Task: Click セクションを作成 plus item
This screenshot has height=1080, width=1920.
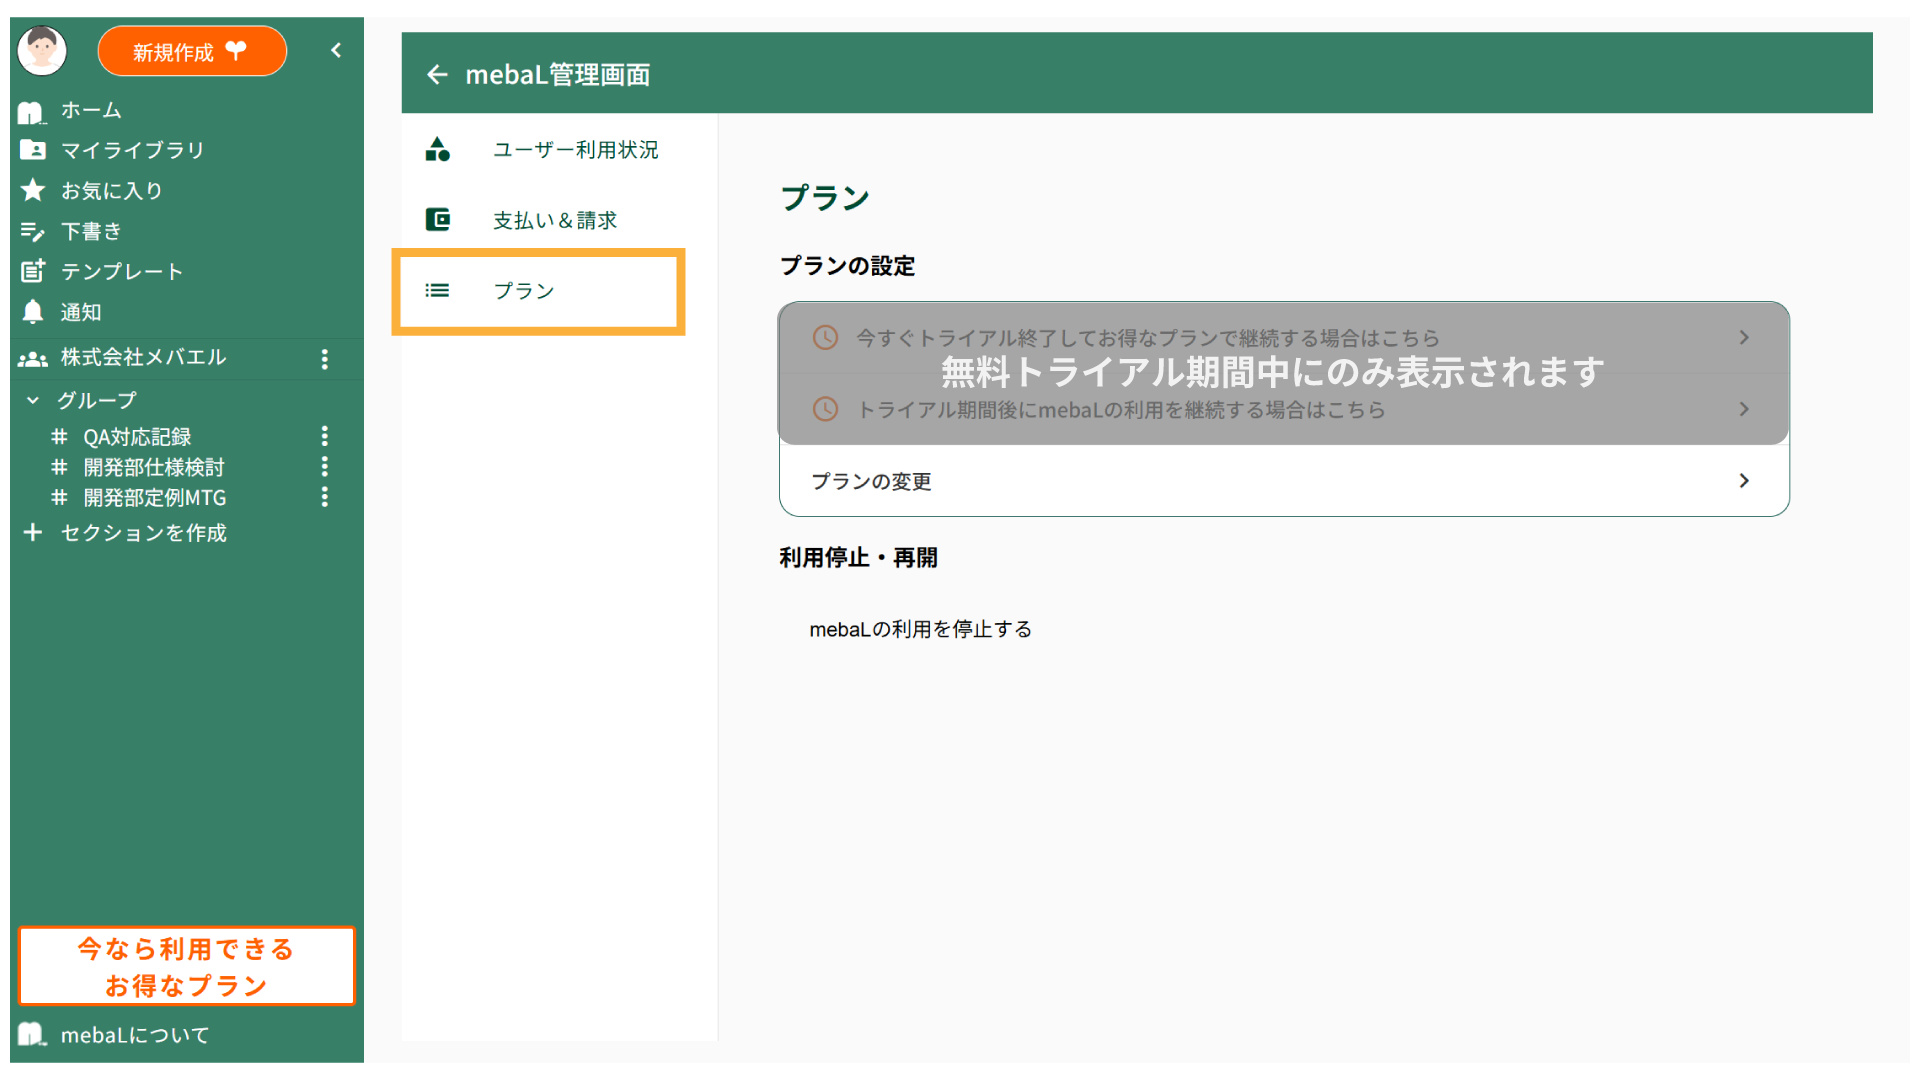Action: [142, 533]
